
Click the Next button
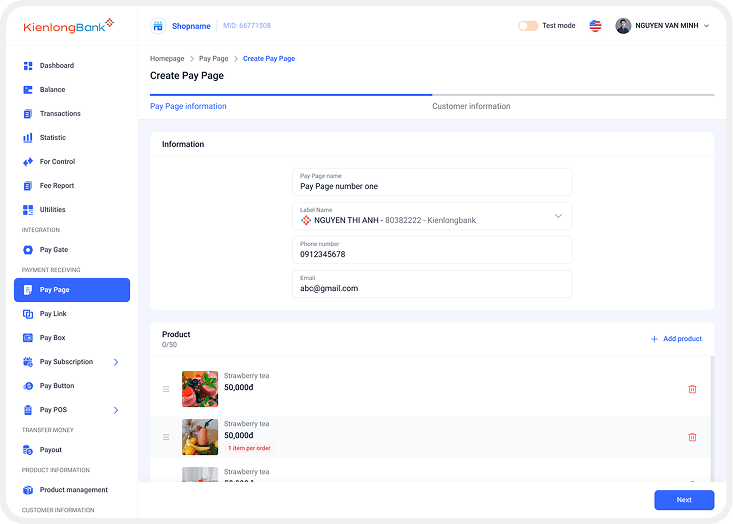(684, 500)
